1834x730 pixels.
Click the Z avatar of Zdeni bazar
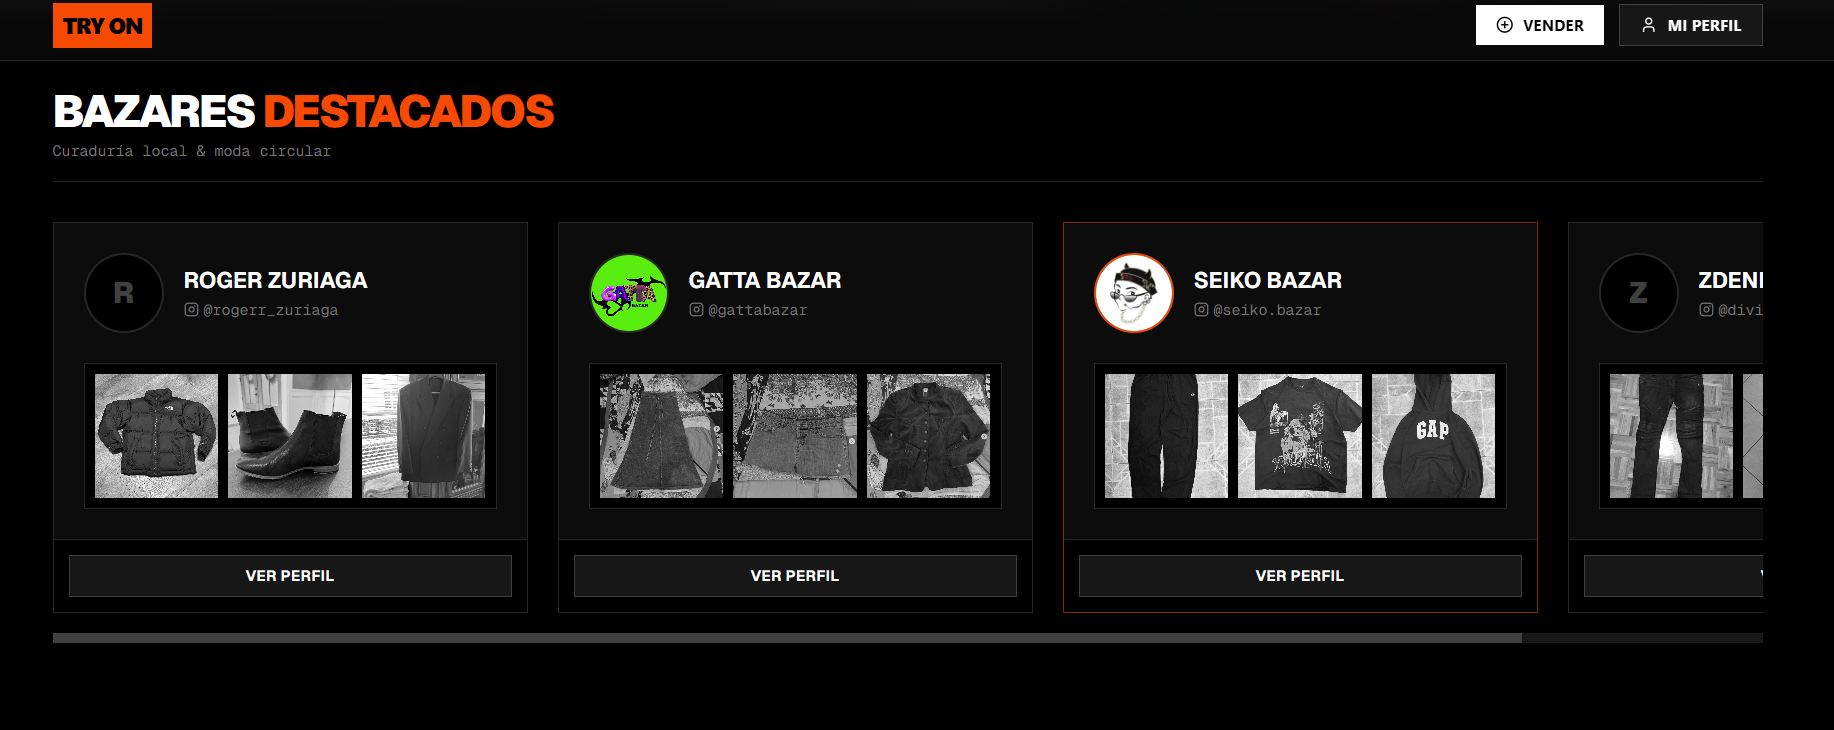pos(1639,293)
